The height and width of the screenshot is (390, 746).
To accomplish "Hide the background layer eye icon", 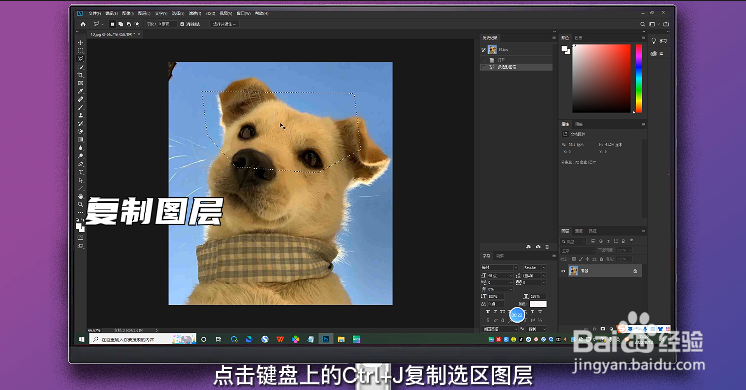I will click(x=563, y=271).
